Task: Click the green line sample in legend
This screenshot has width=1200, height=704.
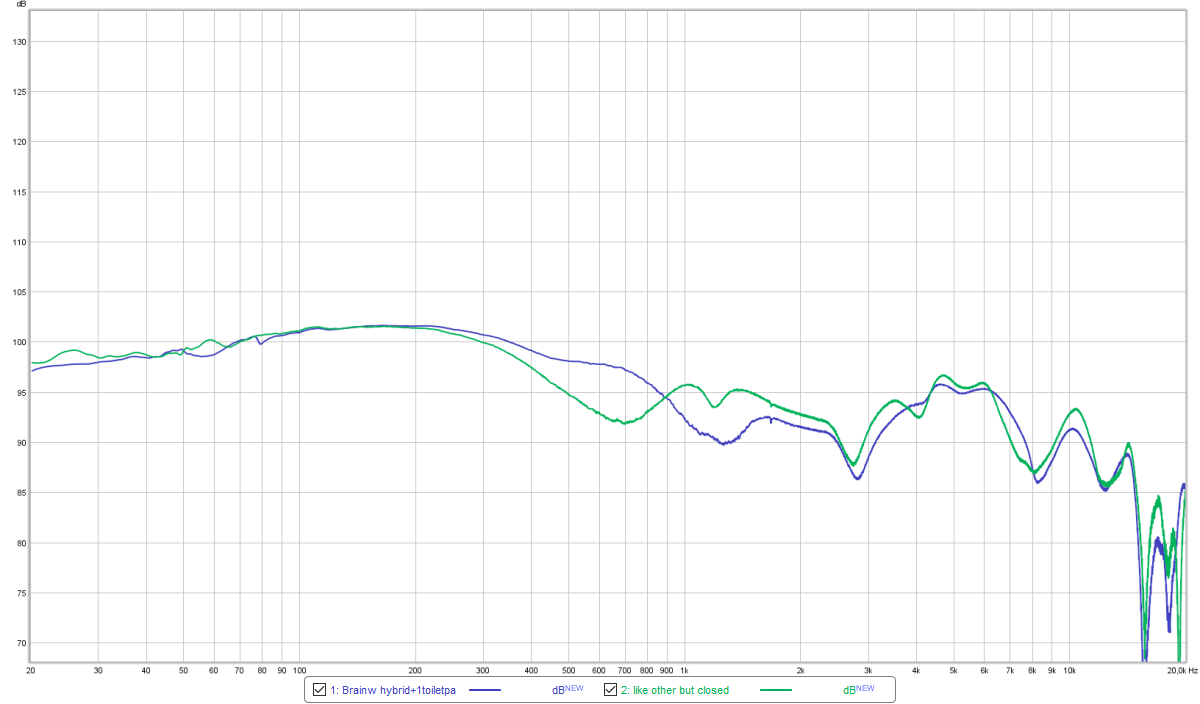Action: [x=776, y=690]
